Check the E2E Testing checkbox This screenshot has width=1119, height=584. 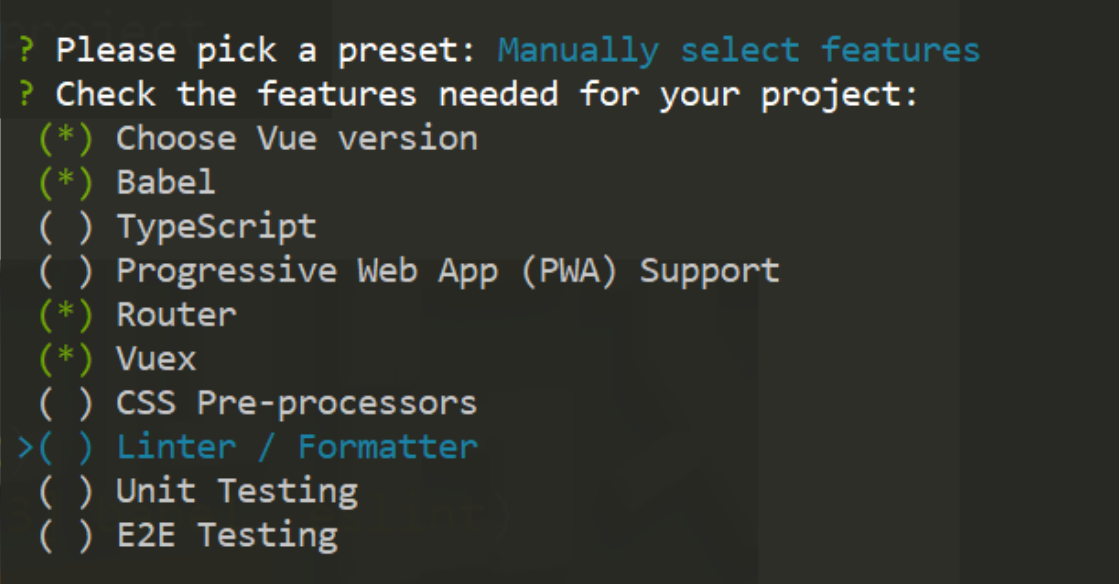(x=66, y=535)
